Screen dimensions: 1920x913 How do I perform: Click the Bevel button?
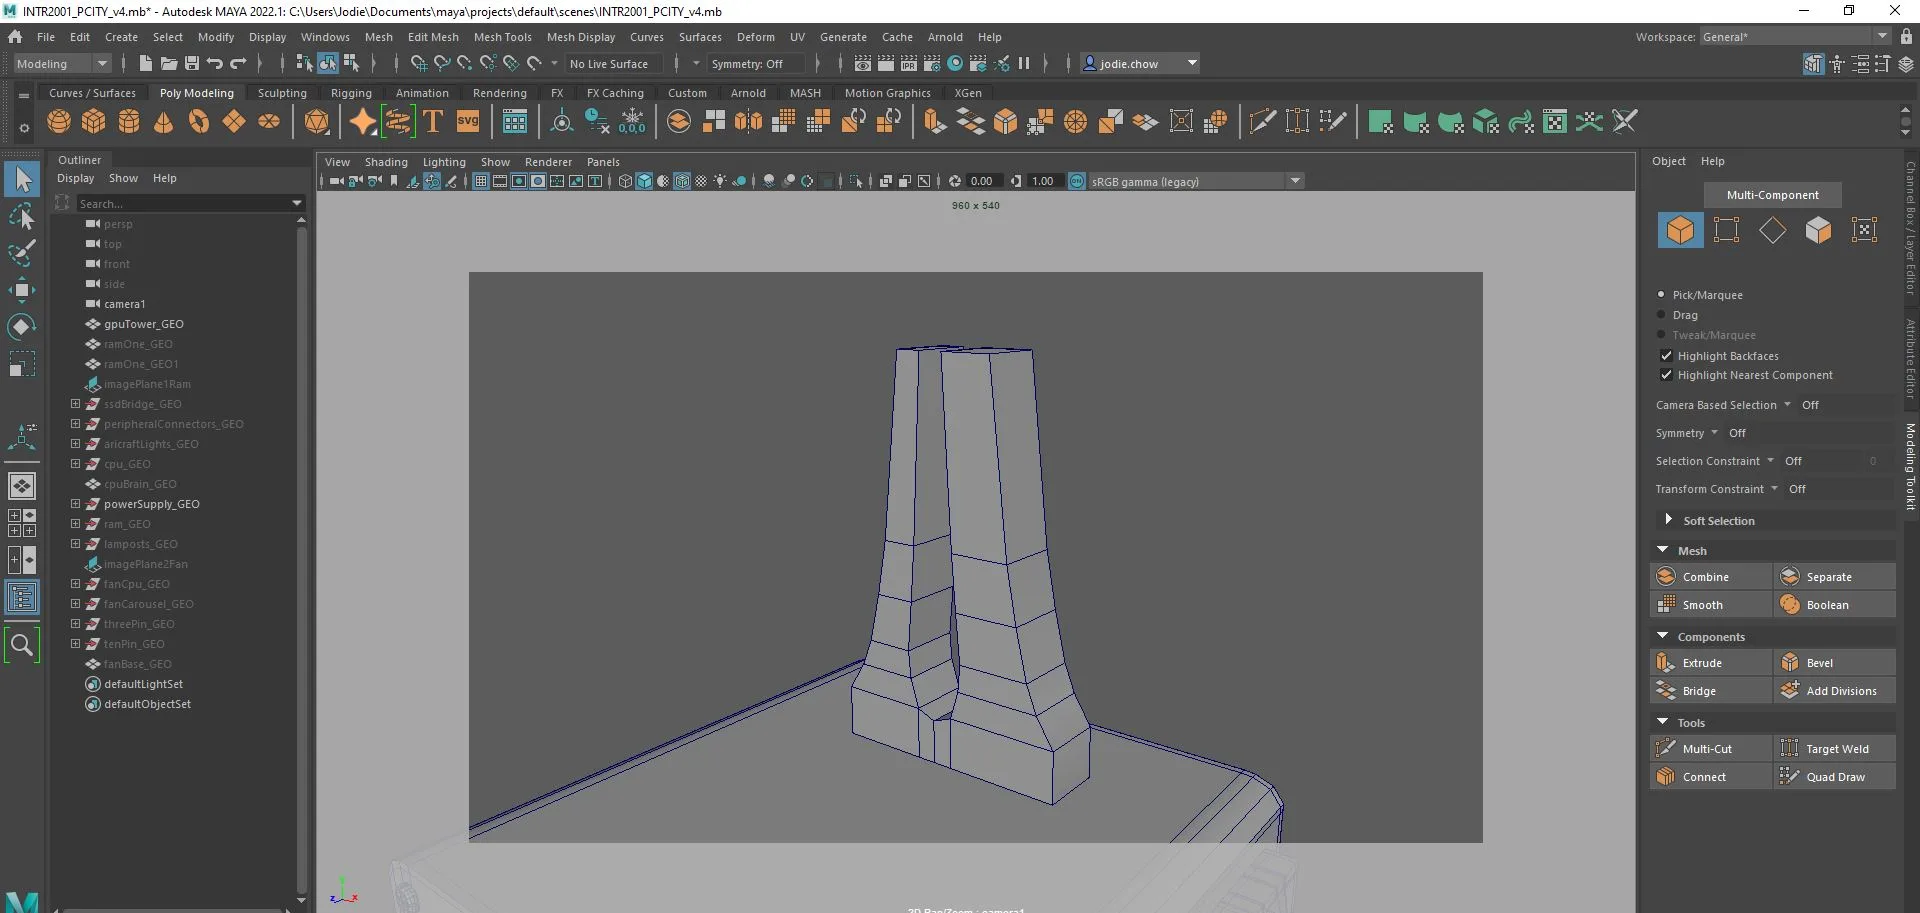(x=1835, y=663)
